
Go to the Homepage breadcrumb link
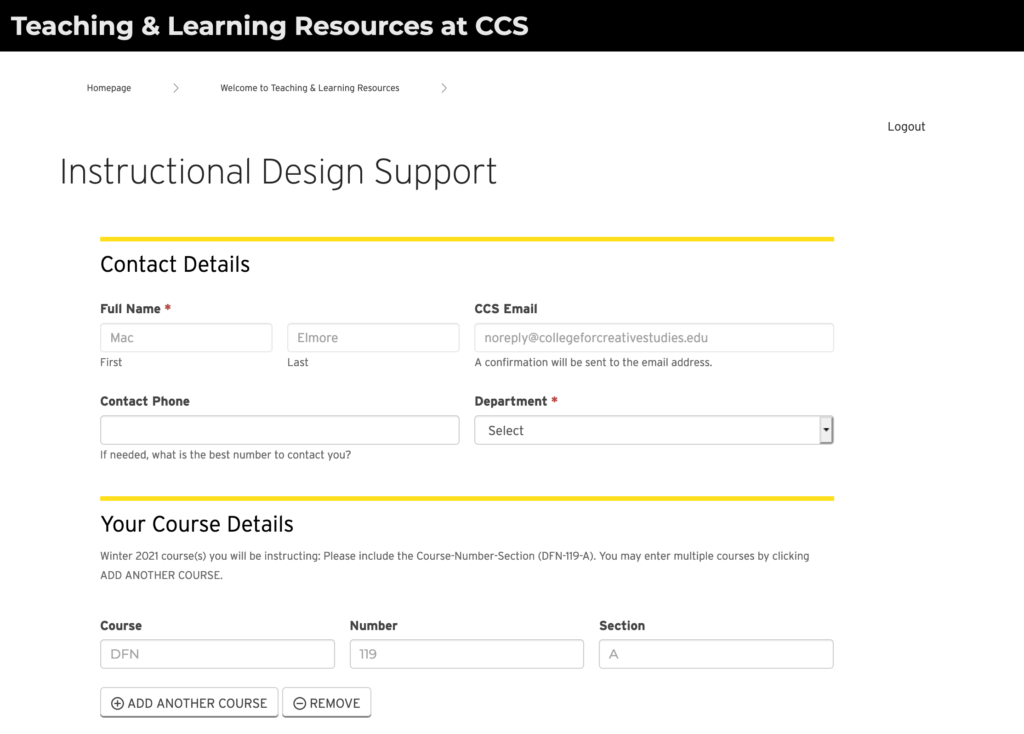pyautogui.click(x=109, y=88)
